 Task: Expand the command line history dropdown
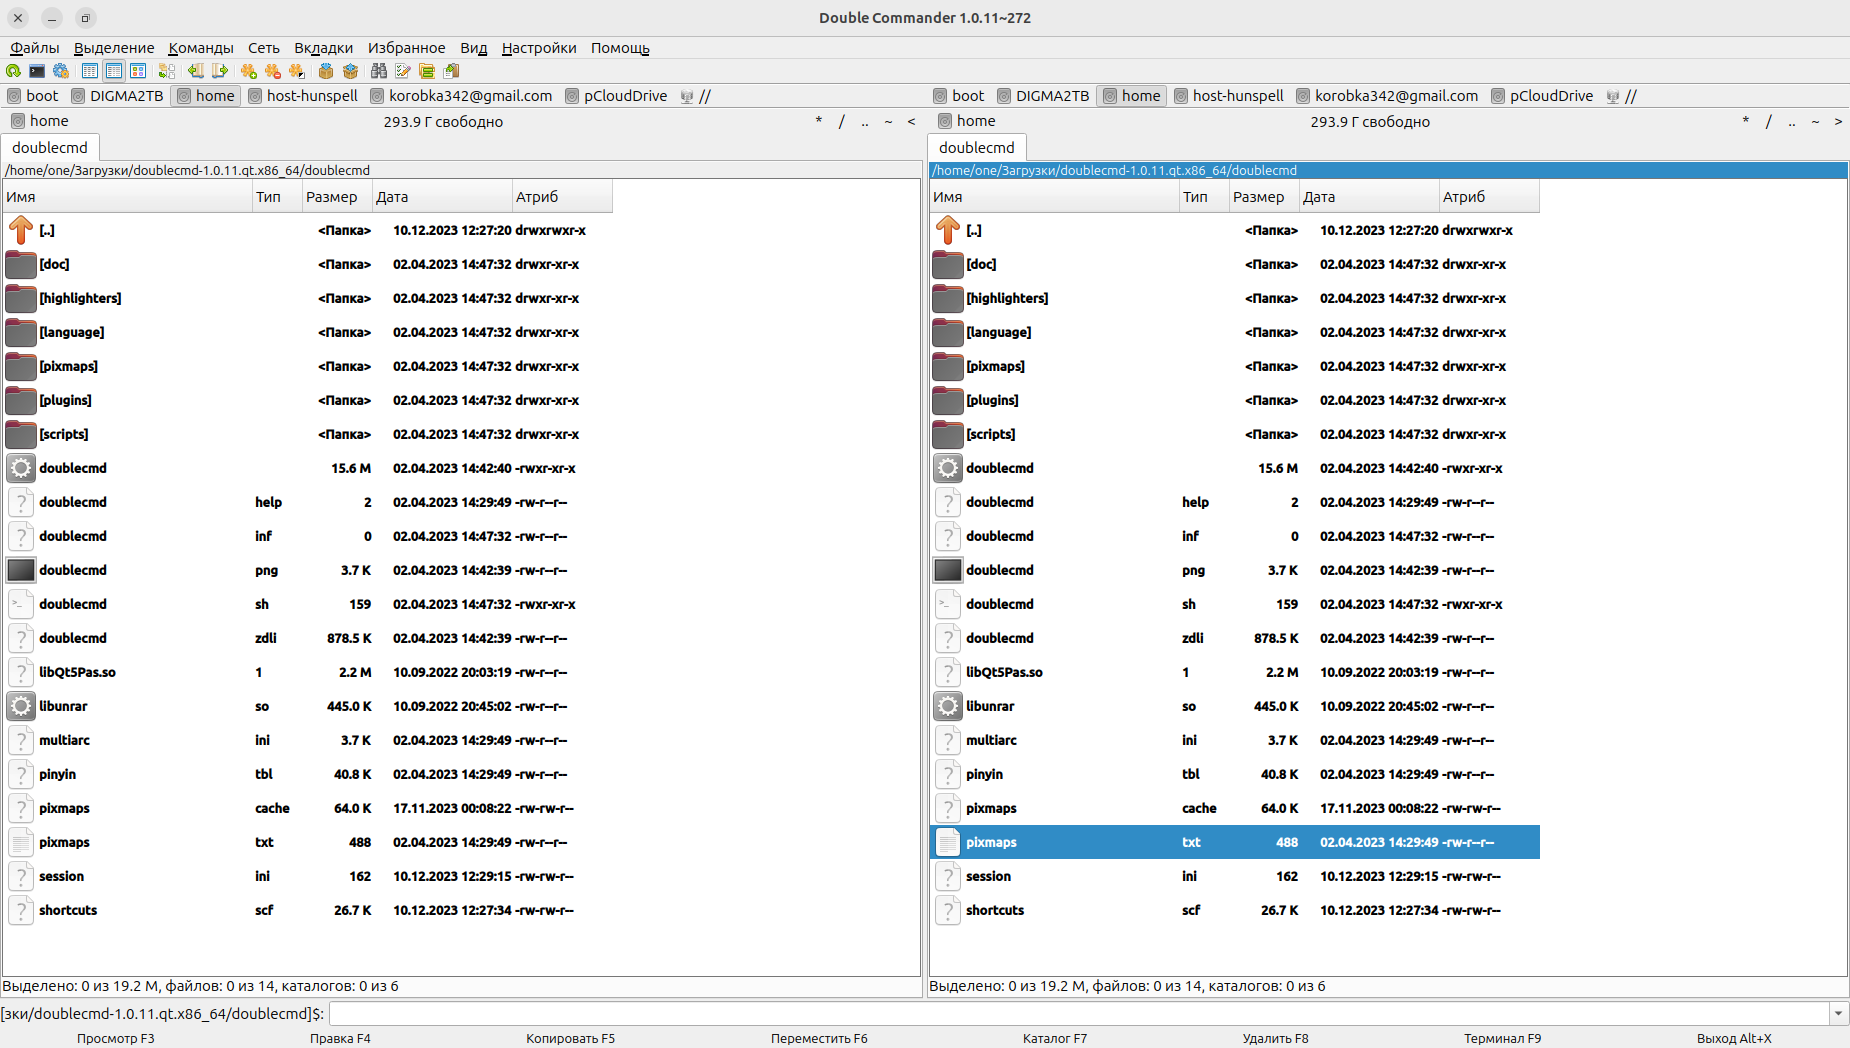1838,1014
